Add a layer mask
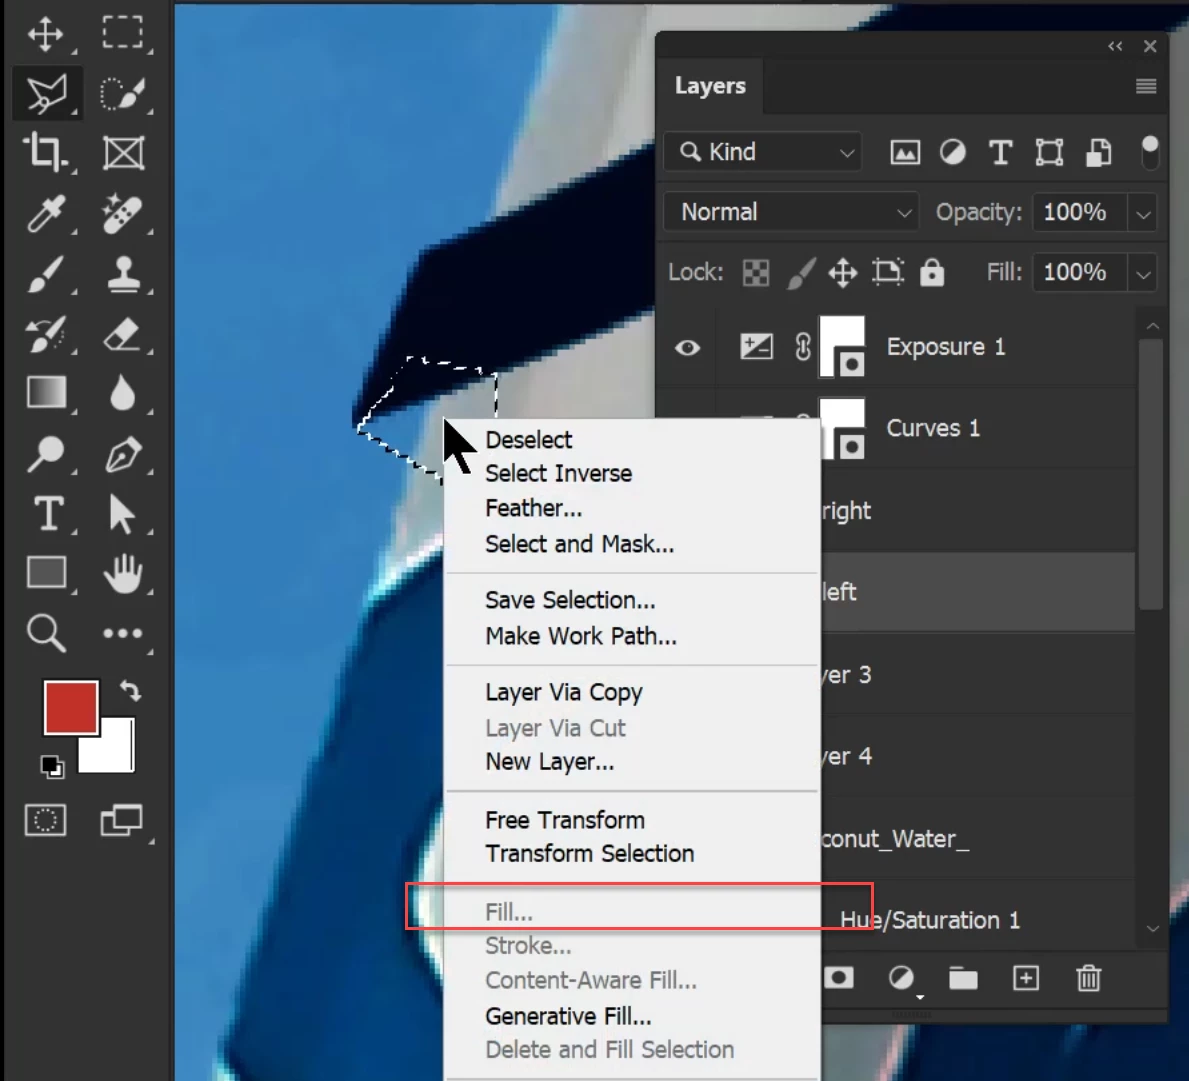 point(839,978)
